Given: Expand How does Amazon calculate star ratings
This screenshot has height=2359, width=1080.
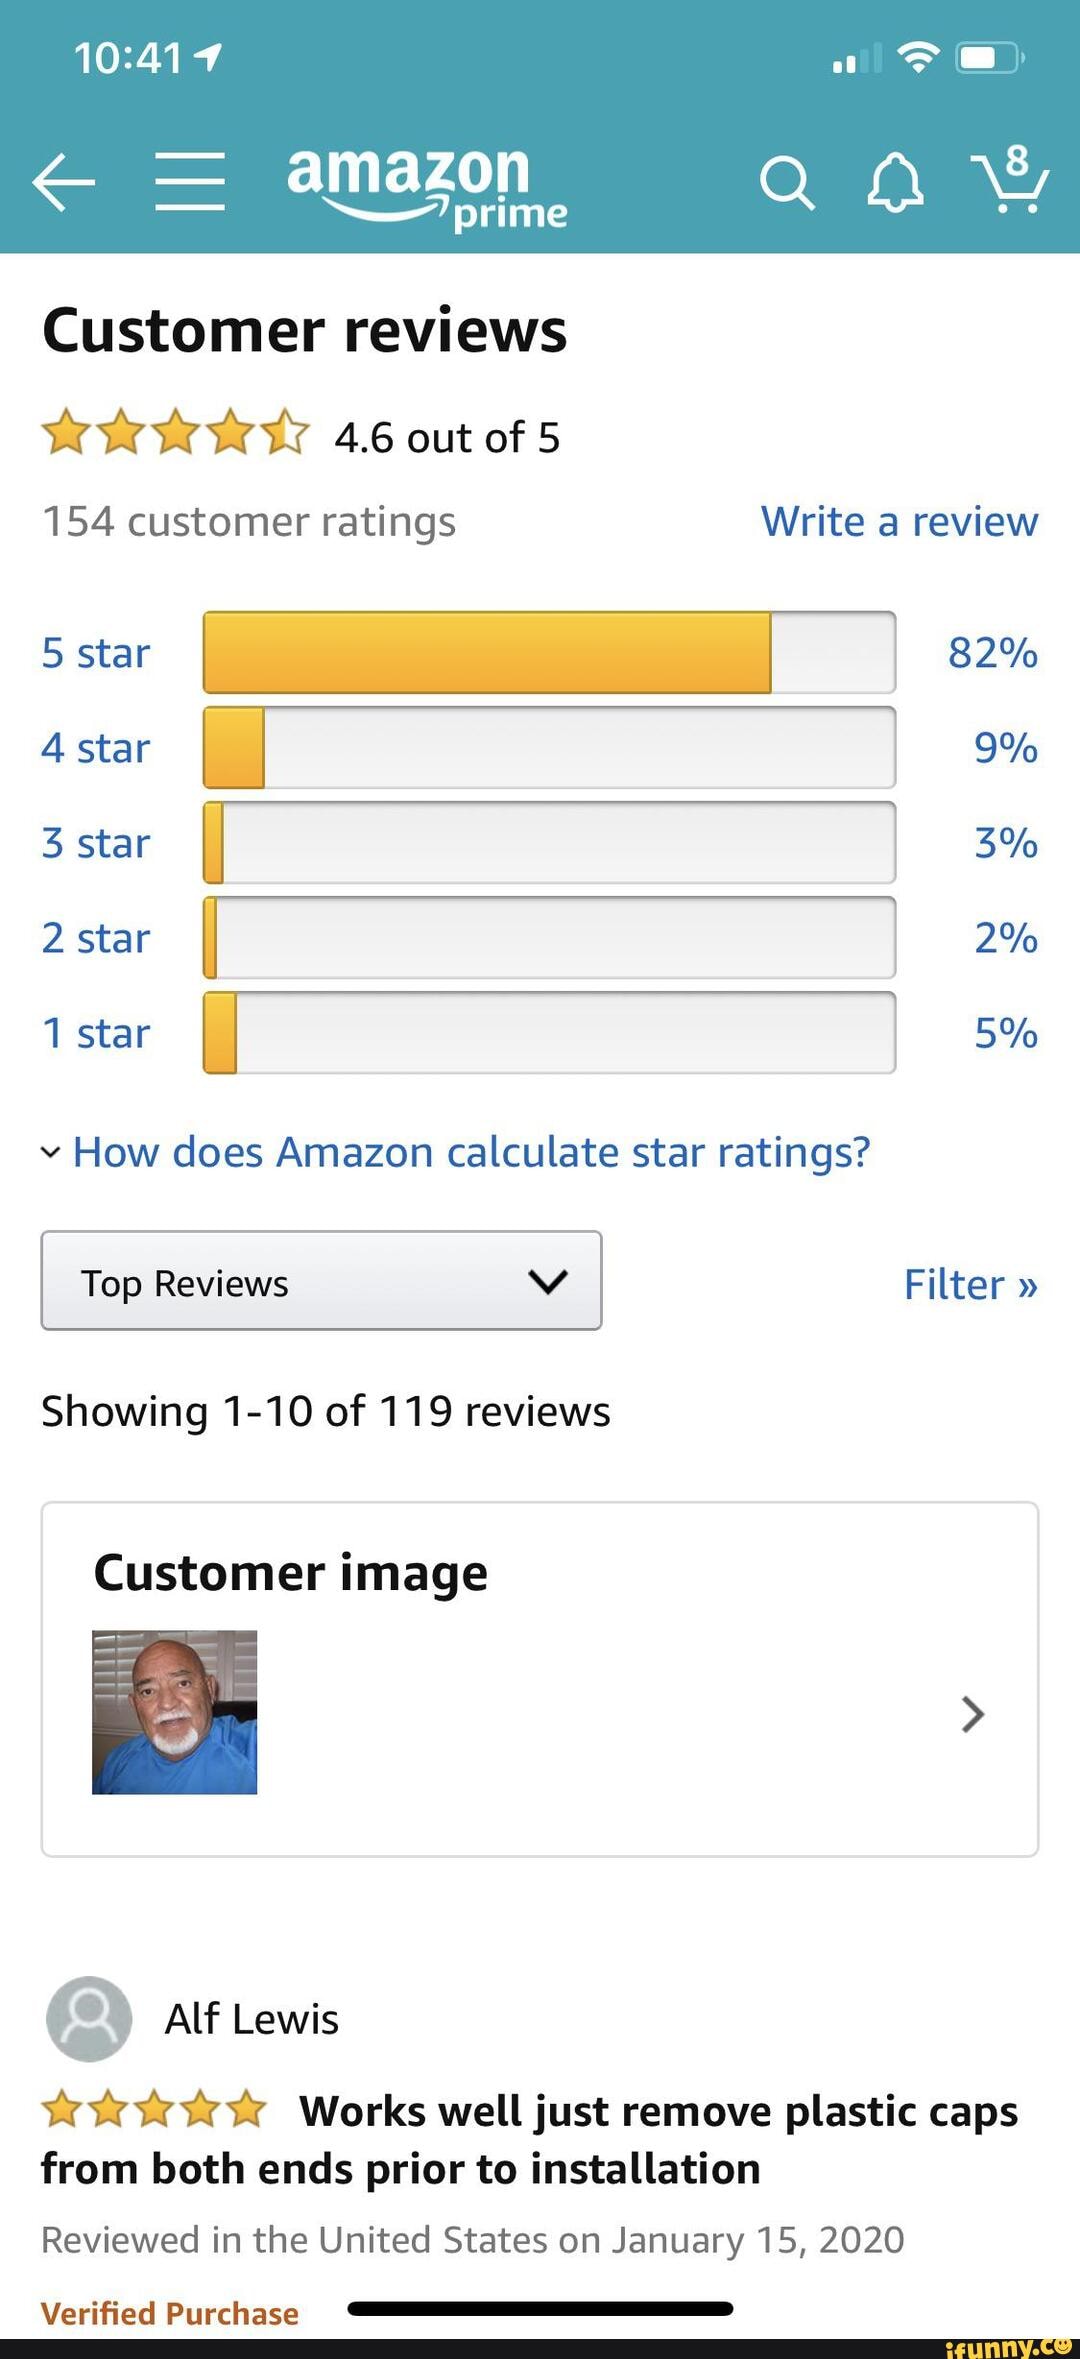Looking at the screenshot, I should 455,1152.
